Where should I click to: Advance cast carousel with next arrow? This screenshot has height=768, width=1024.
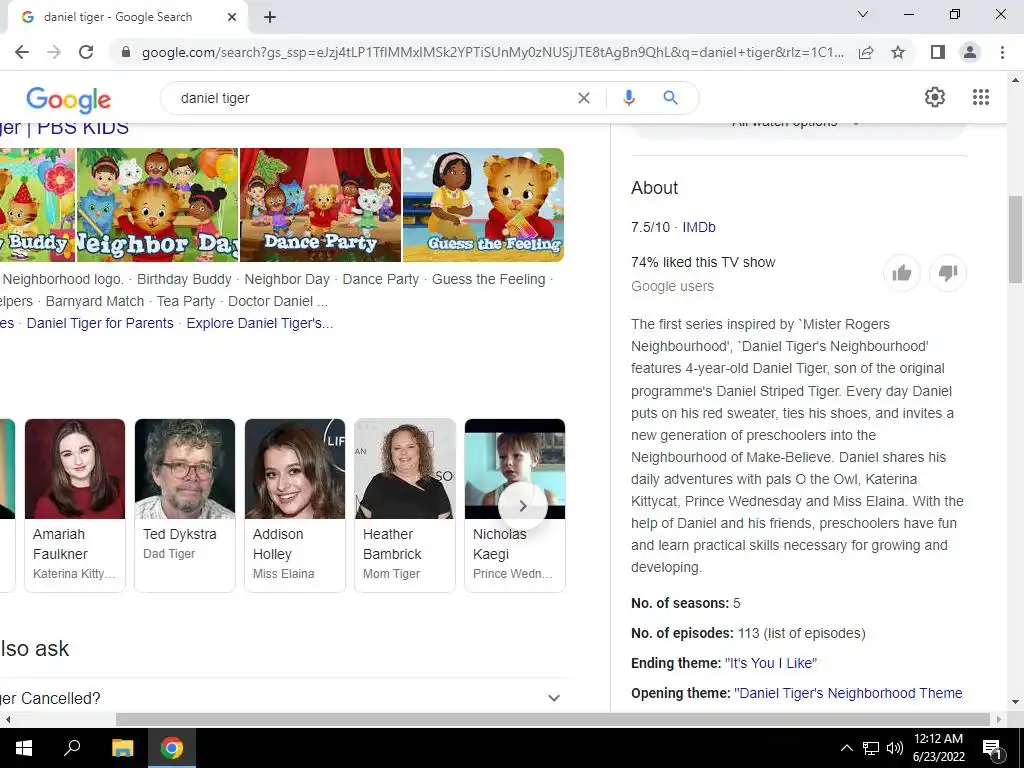click(x=522, y=505)
